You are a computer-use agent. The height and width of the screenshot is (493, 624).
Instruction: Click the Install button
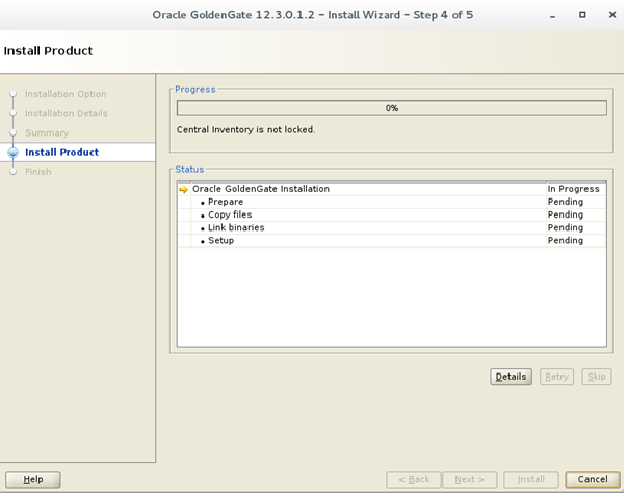[x=531, y=479]
